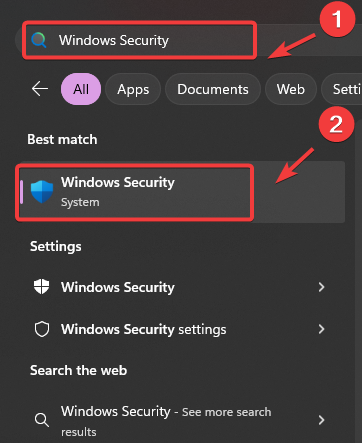Screen dimensions: 362x443
Task: Click the outlined shield icon for Security settings
Action: point(42,329)
